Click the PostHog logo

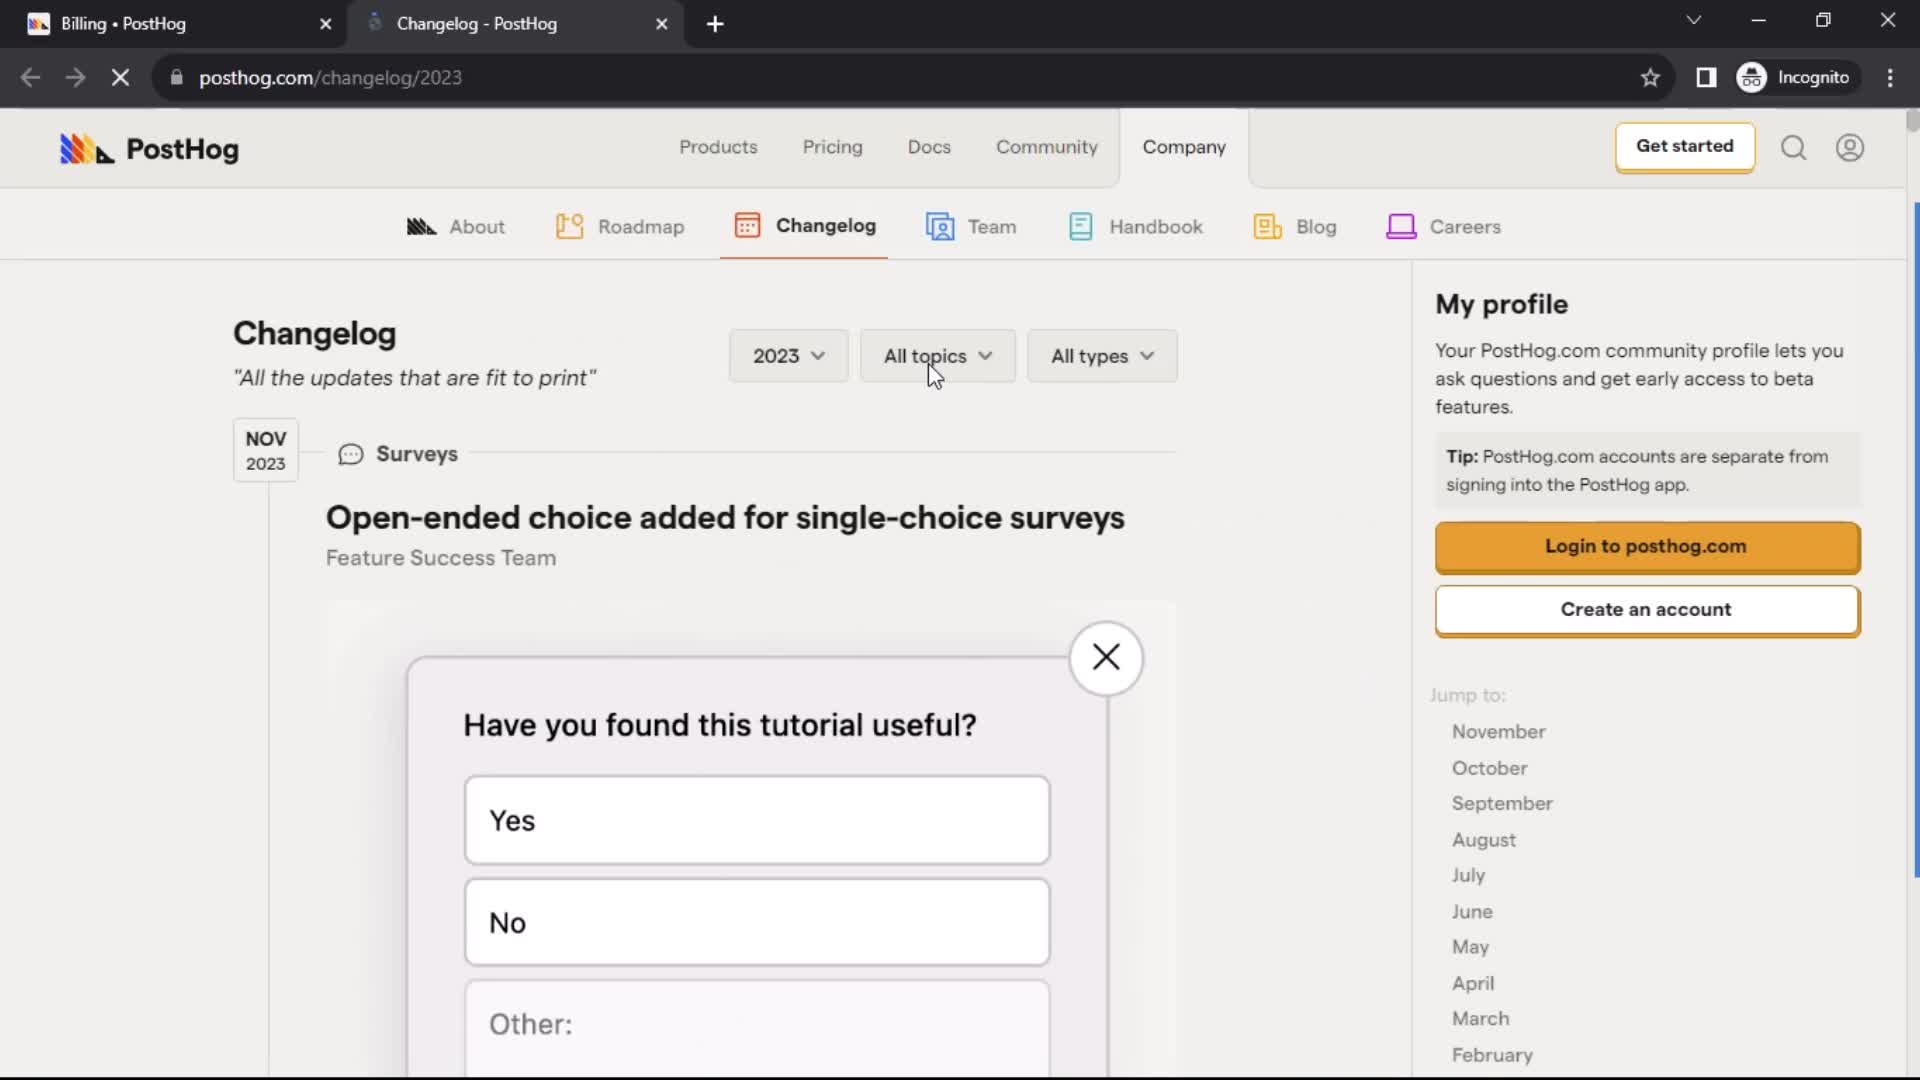[x=149, y=149]
